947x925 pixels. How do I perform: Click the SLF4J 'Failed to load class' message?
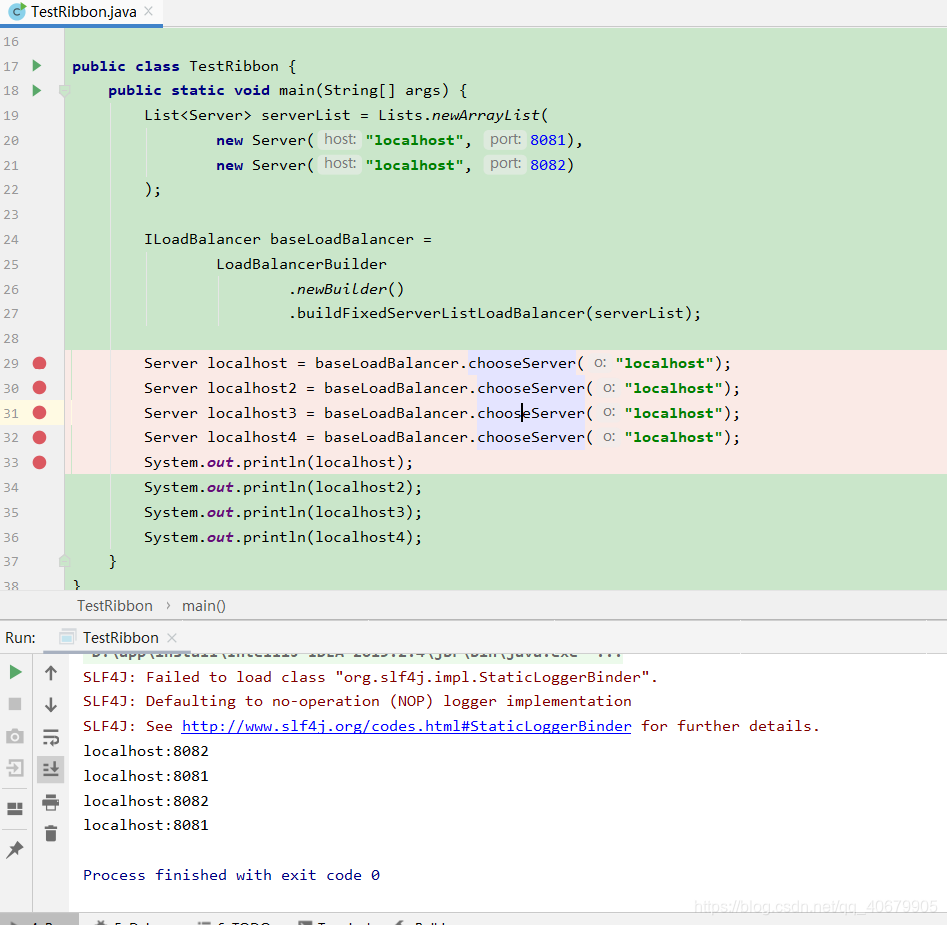coord(370,677)
